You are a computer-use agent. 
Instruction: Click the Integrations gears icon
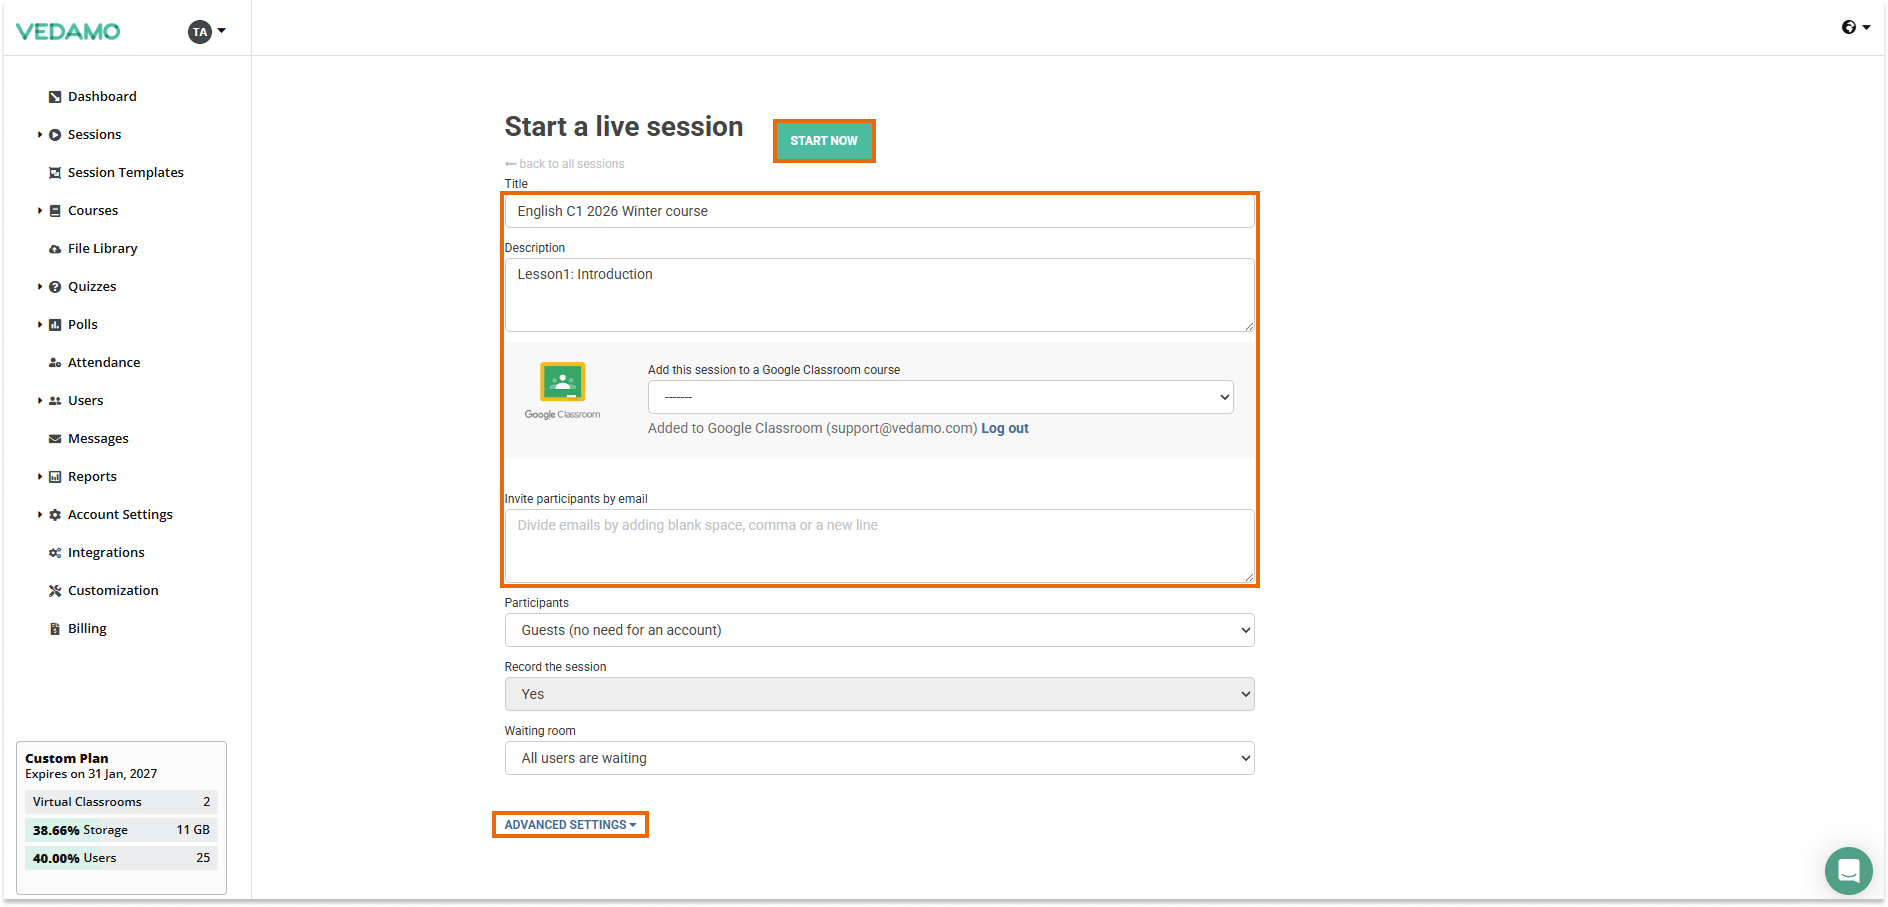[55, 553]
